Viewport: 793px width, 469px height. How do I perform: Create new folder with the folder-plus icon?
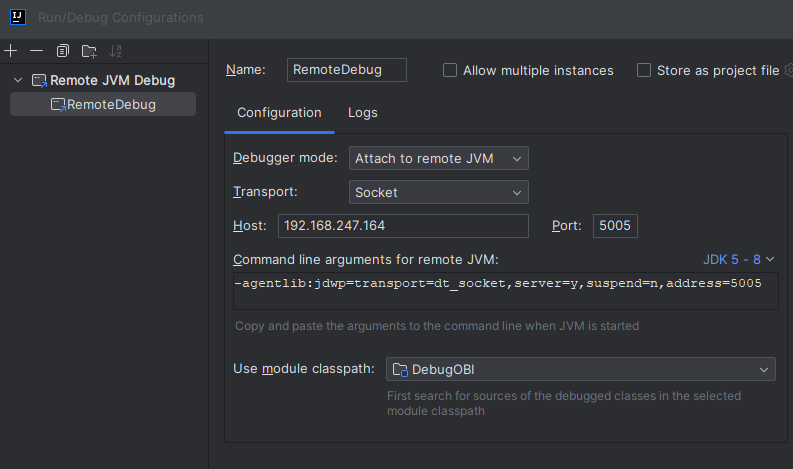(x=89, y=51)
